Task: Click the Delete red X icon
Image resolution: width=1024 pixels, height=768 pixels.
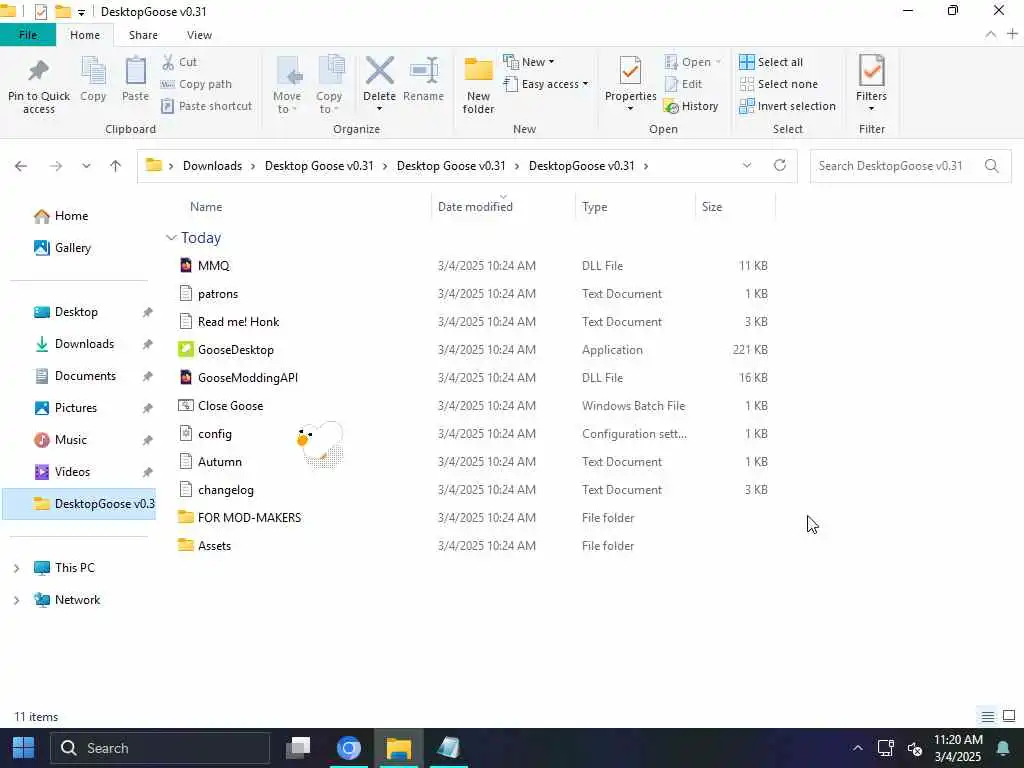Action: [x=379, y=71]
